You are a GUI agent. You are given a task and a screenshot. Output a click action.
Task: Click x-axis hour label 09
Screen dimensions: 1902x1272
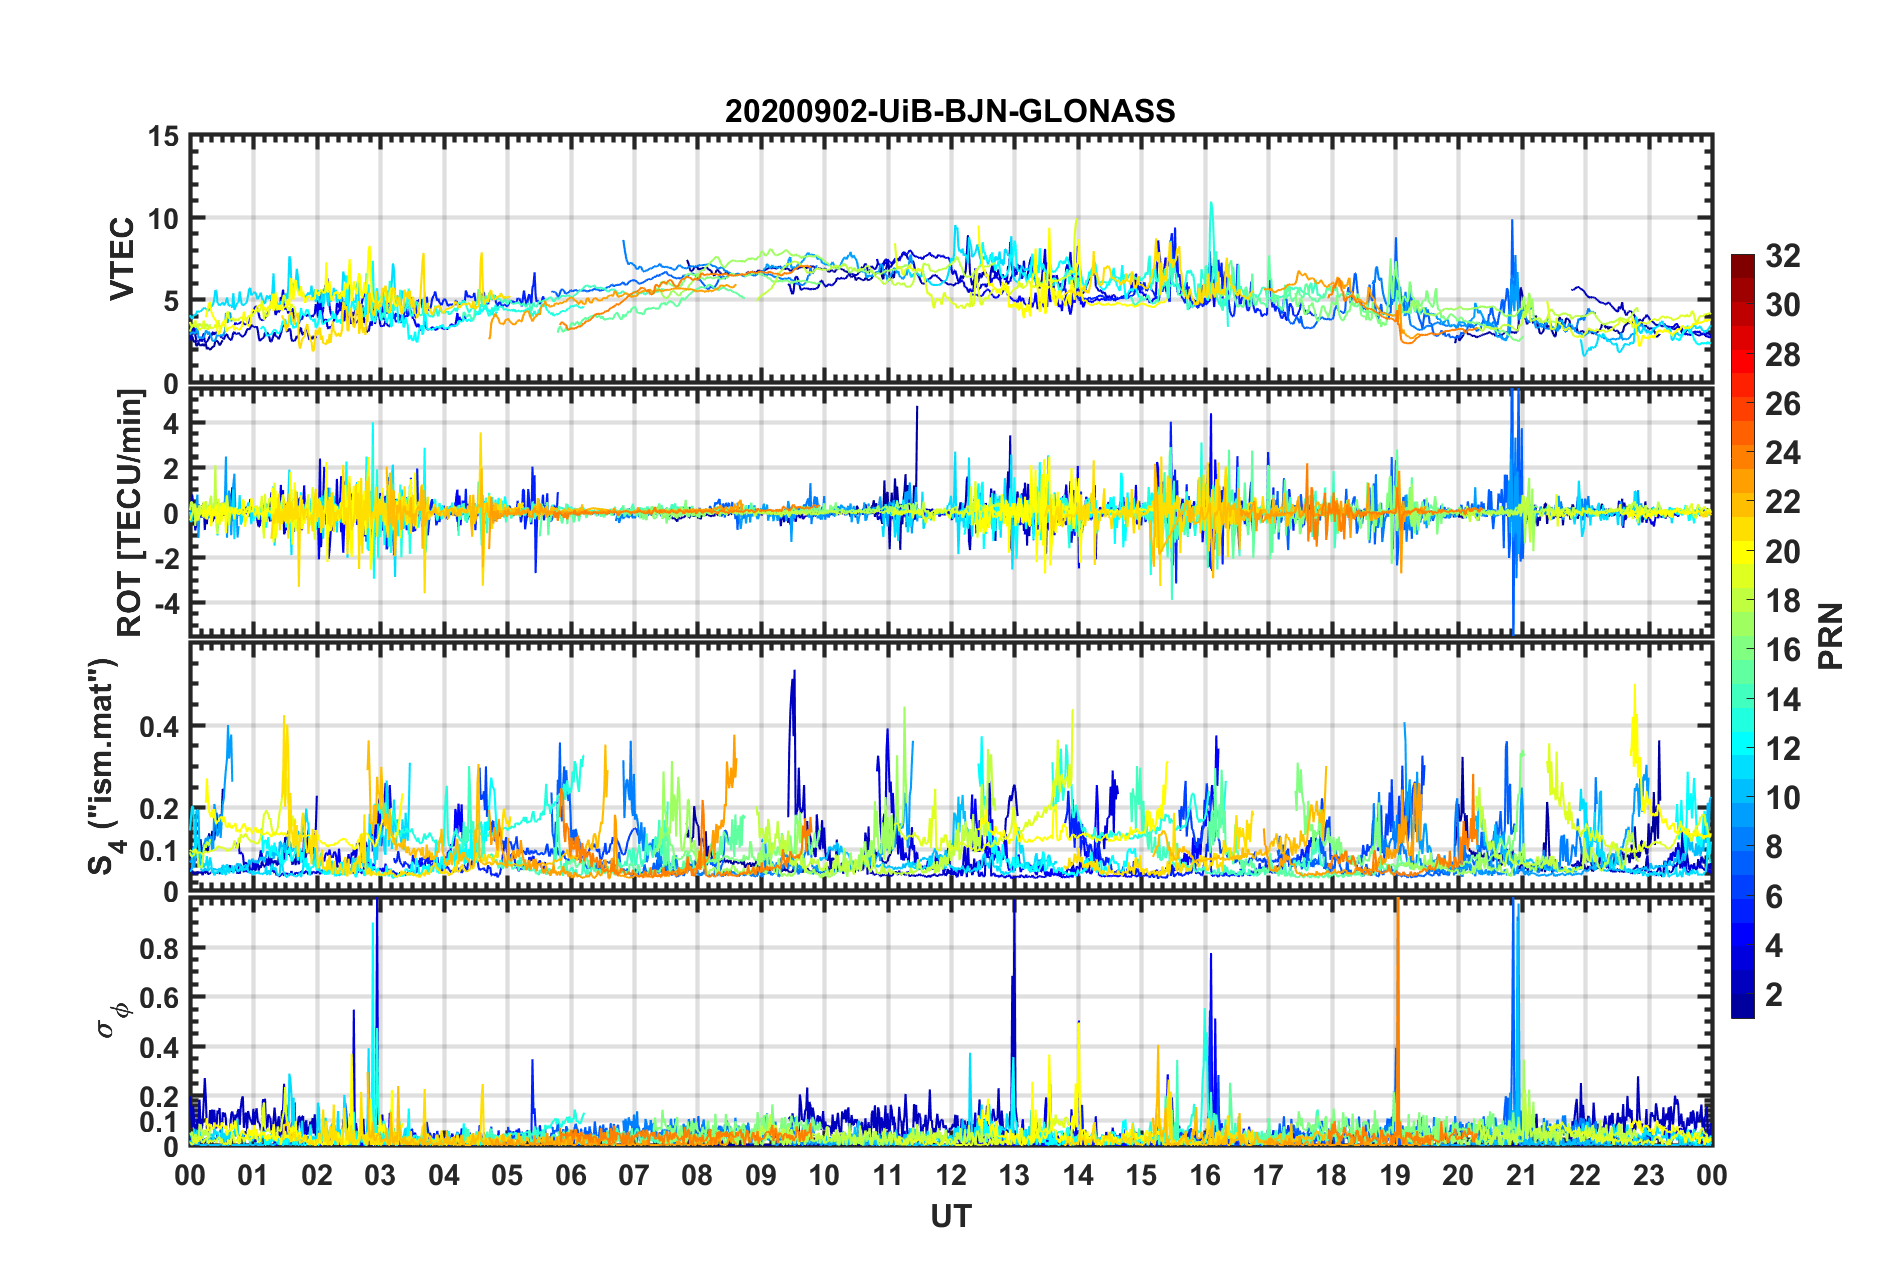761,1175
